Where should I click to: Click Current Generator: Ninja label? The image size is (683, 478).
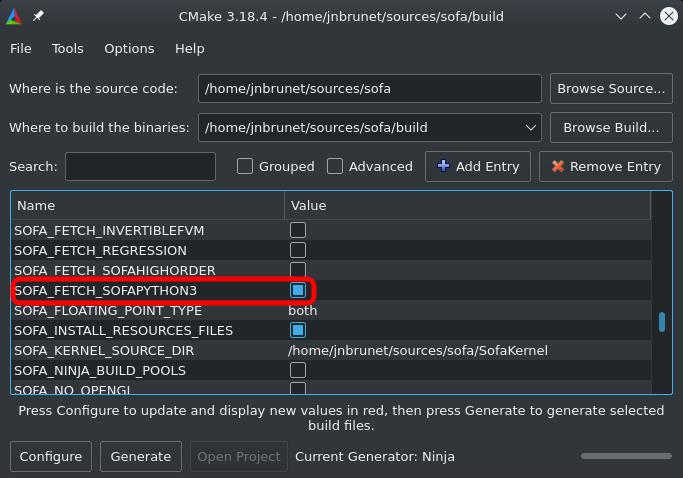pyautogui.click(x=375, y=457)
